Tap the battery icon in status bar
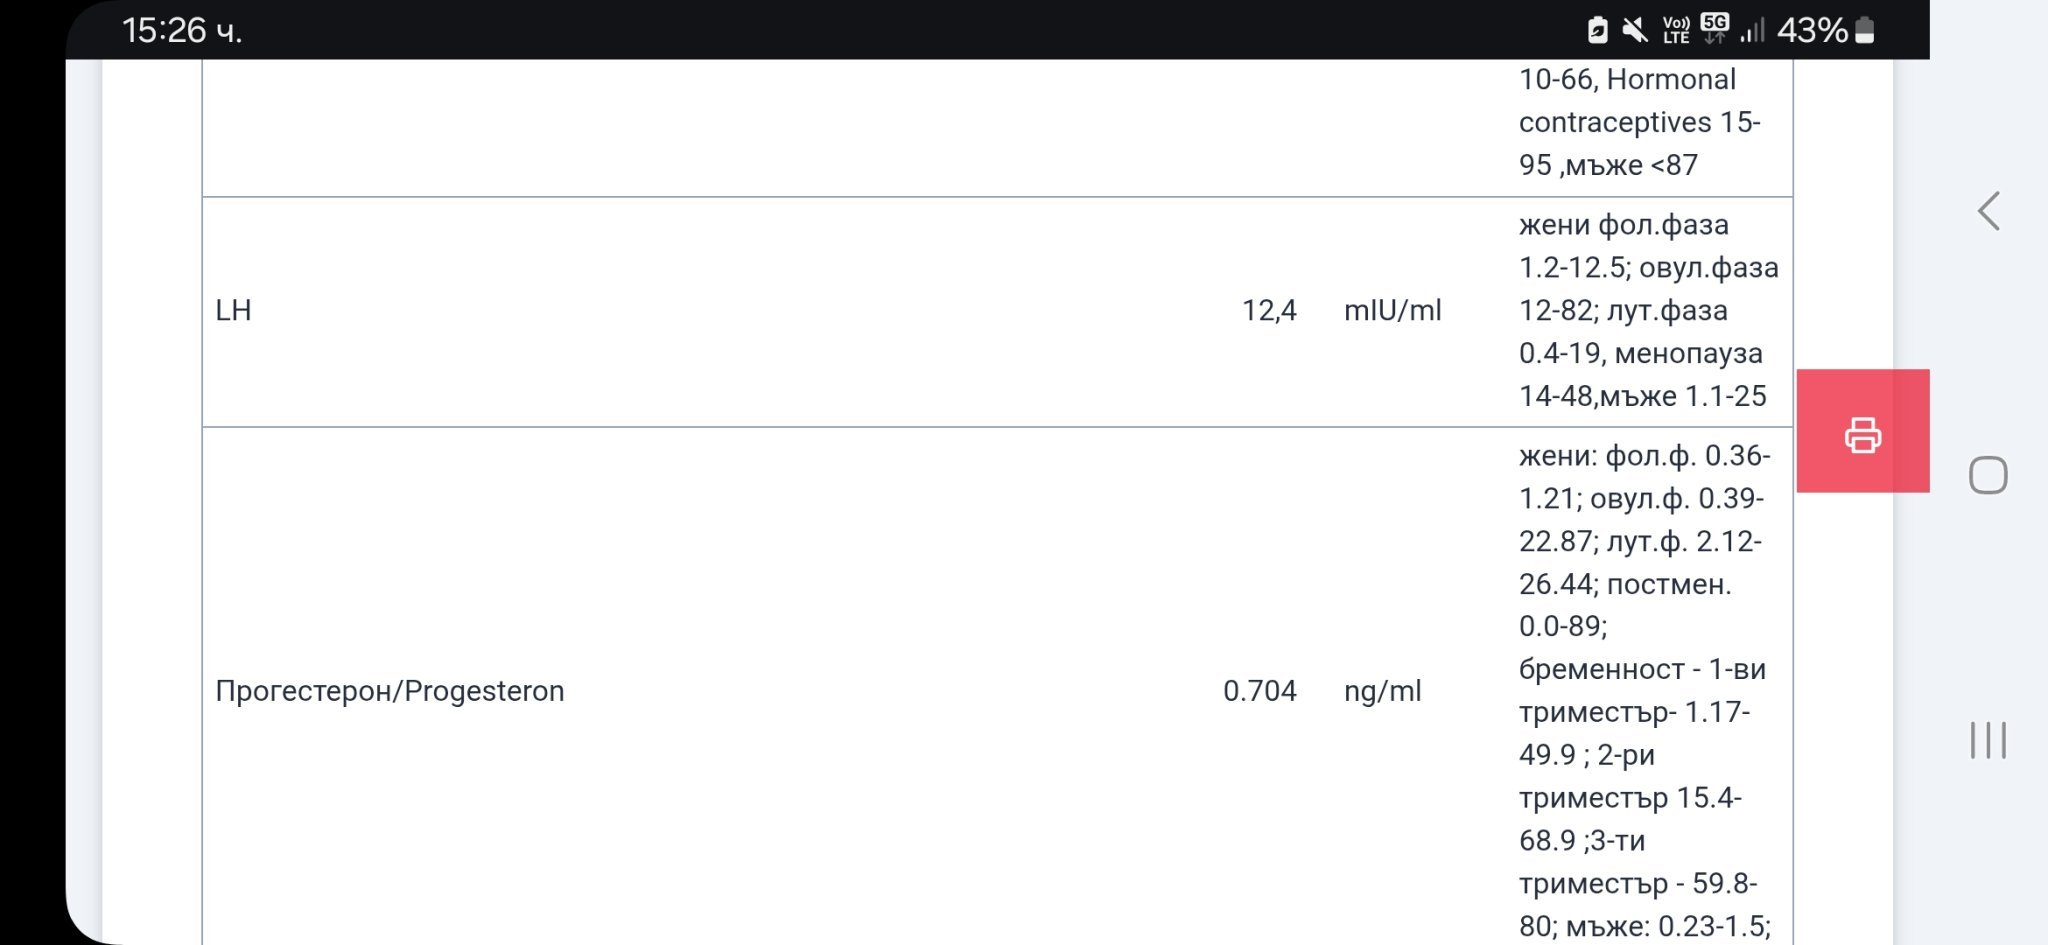Image resolution: width=2048 pixels, height=945 pixels. [1865, 30]
